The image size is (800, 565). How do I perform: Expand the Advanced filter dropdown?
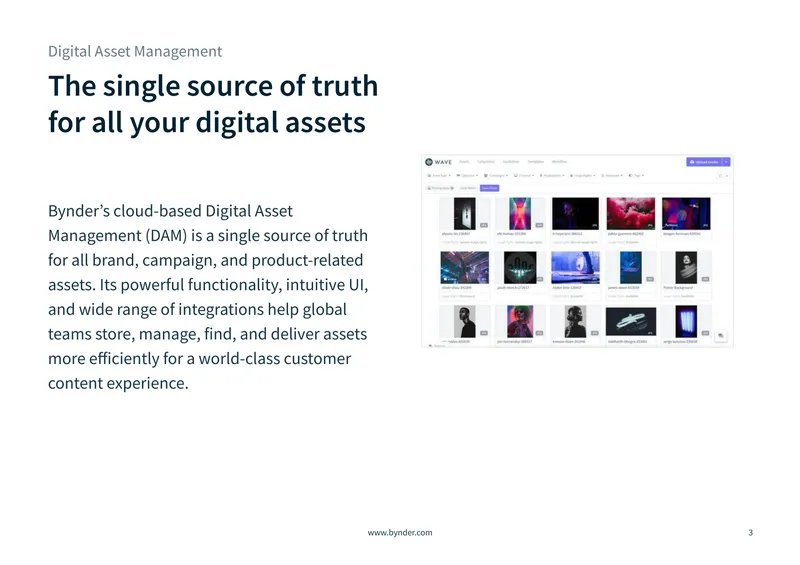point(612,176)
